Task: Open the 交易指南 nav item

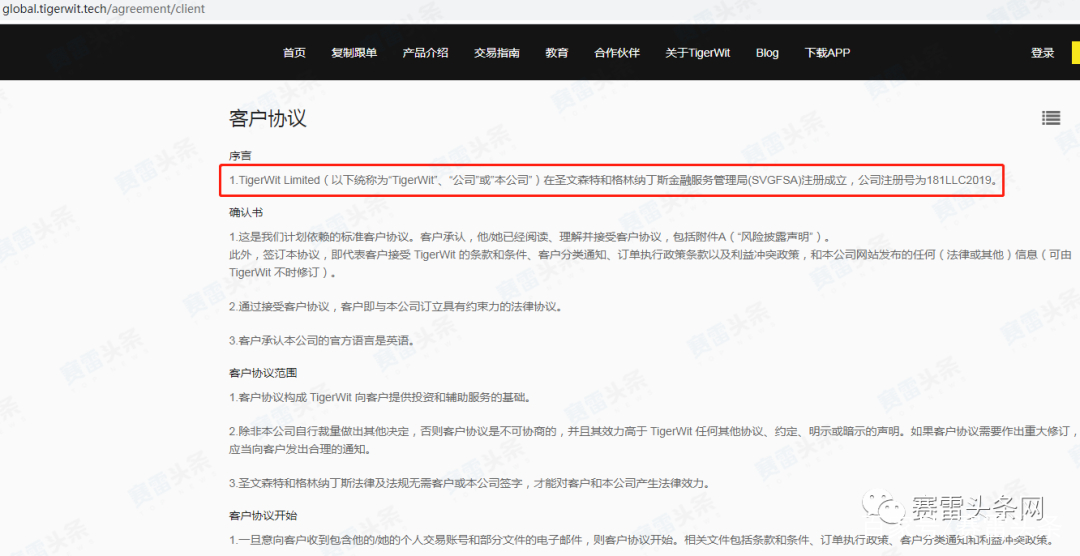Action: pyautogui.click(x=497, y=53)
